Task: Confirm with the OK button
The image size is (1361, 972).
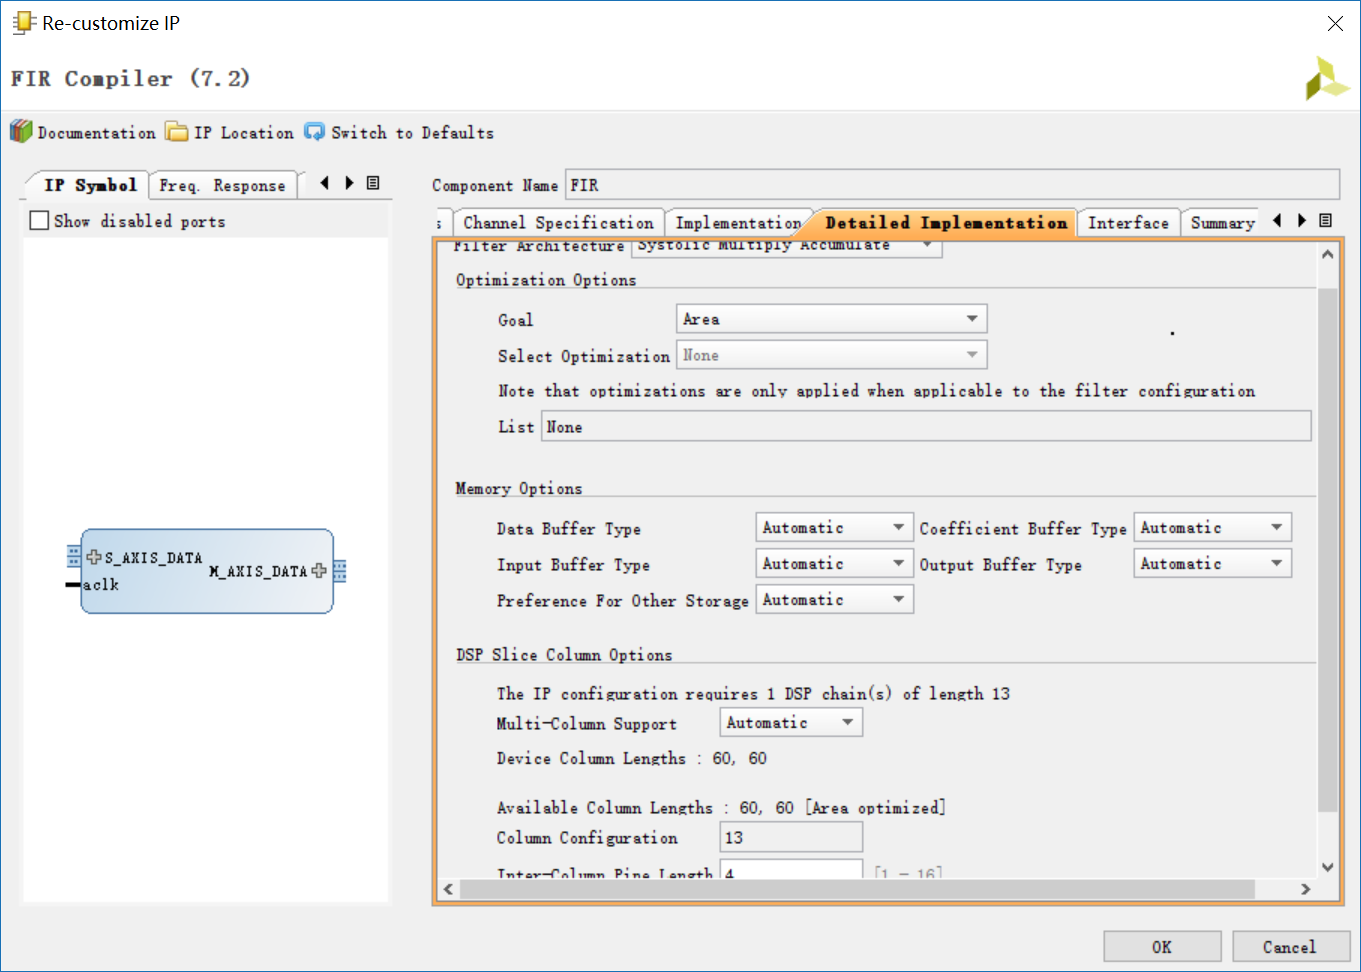Action: [x=1162, y=947]
